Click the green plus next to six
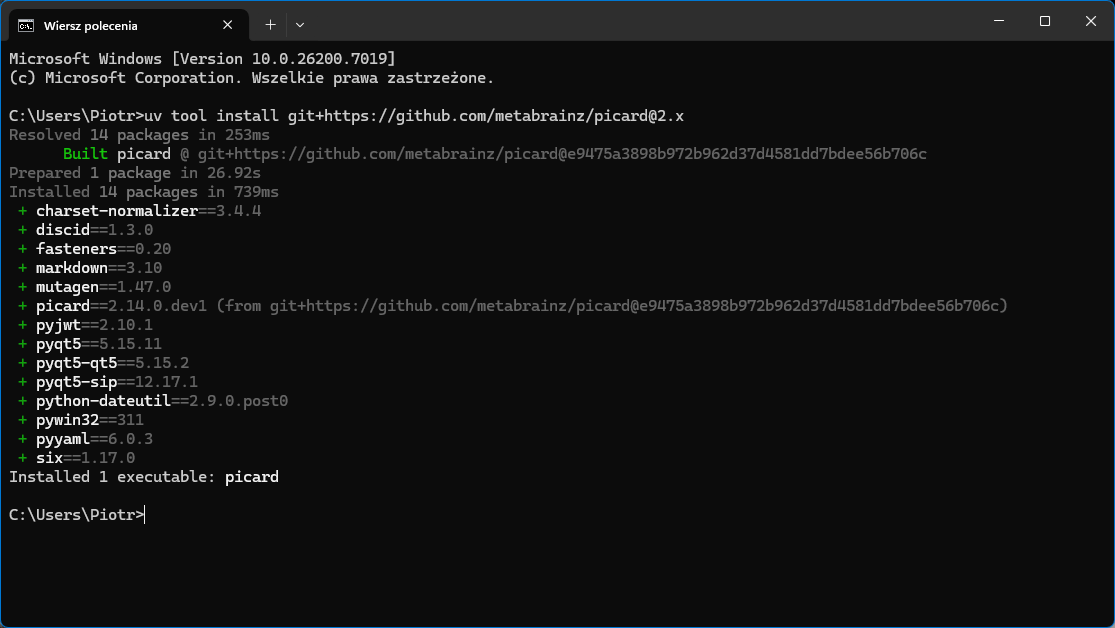 (22, 458)
